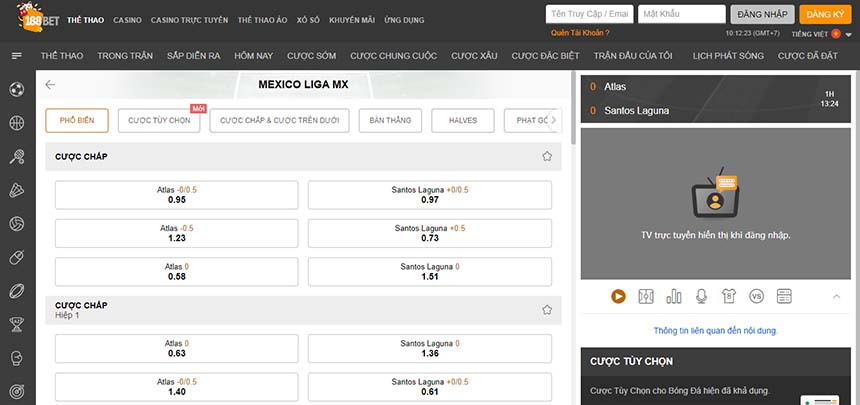The width and height of the screenshot is (860, 405).
Task: Open the Xổ Số menu item
Action: point(308,20)
